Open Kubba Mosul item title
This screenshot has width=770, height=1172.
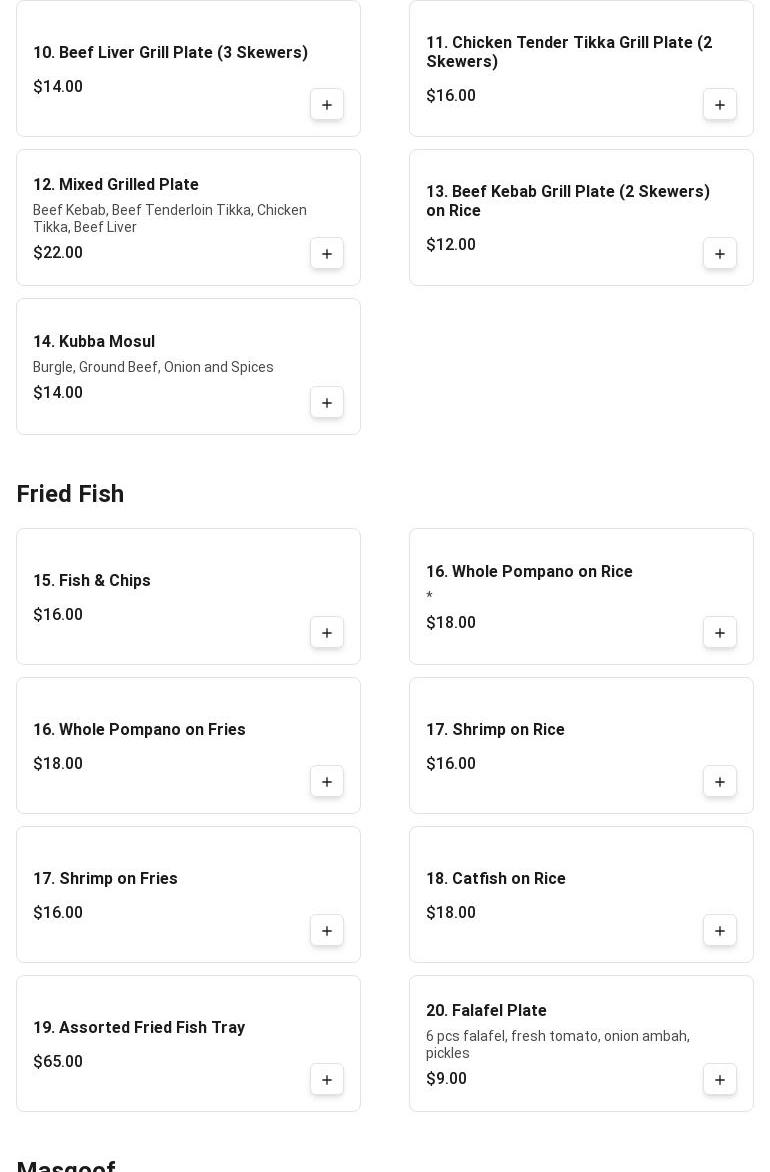point(94,342)
